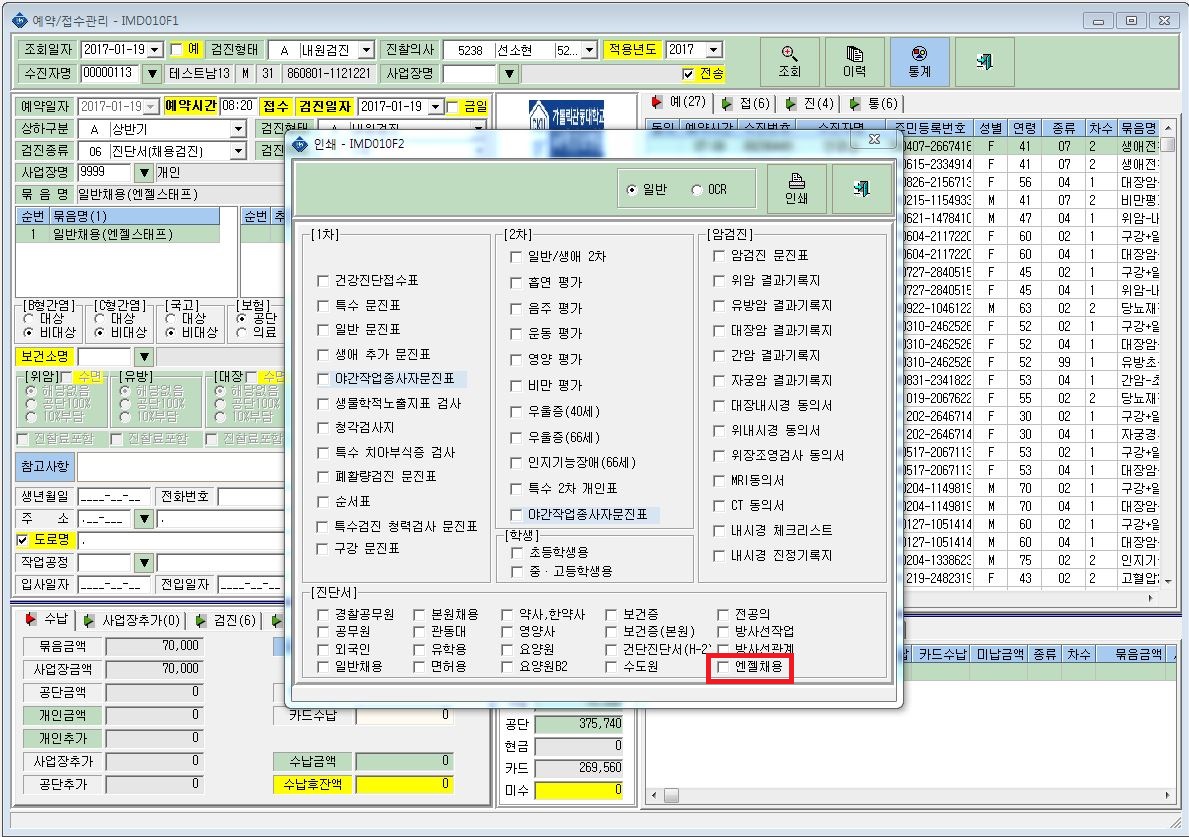The image size is (1189, 837).
Task: Open the 이력 history icon button
Action: coord(855,61)
